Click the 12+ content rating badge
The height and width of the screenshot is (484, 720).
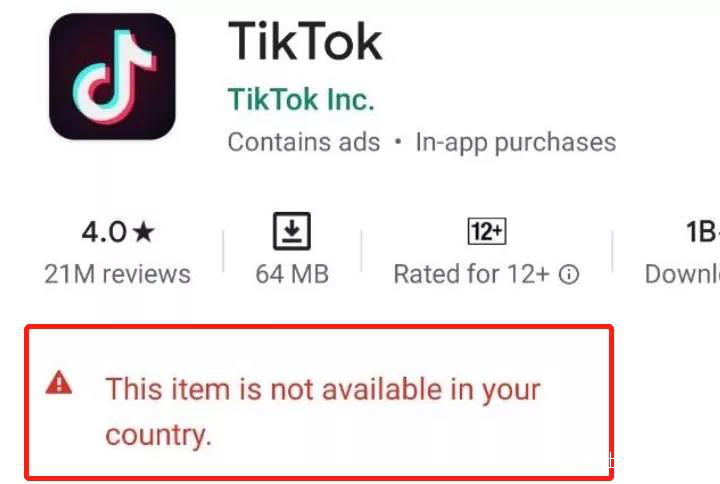click(x=487, y=231)
